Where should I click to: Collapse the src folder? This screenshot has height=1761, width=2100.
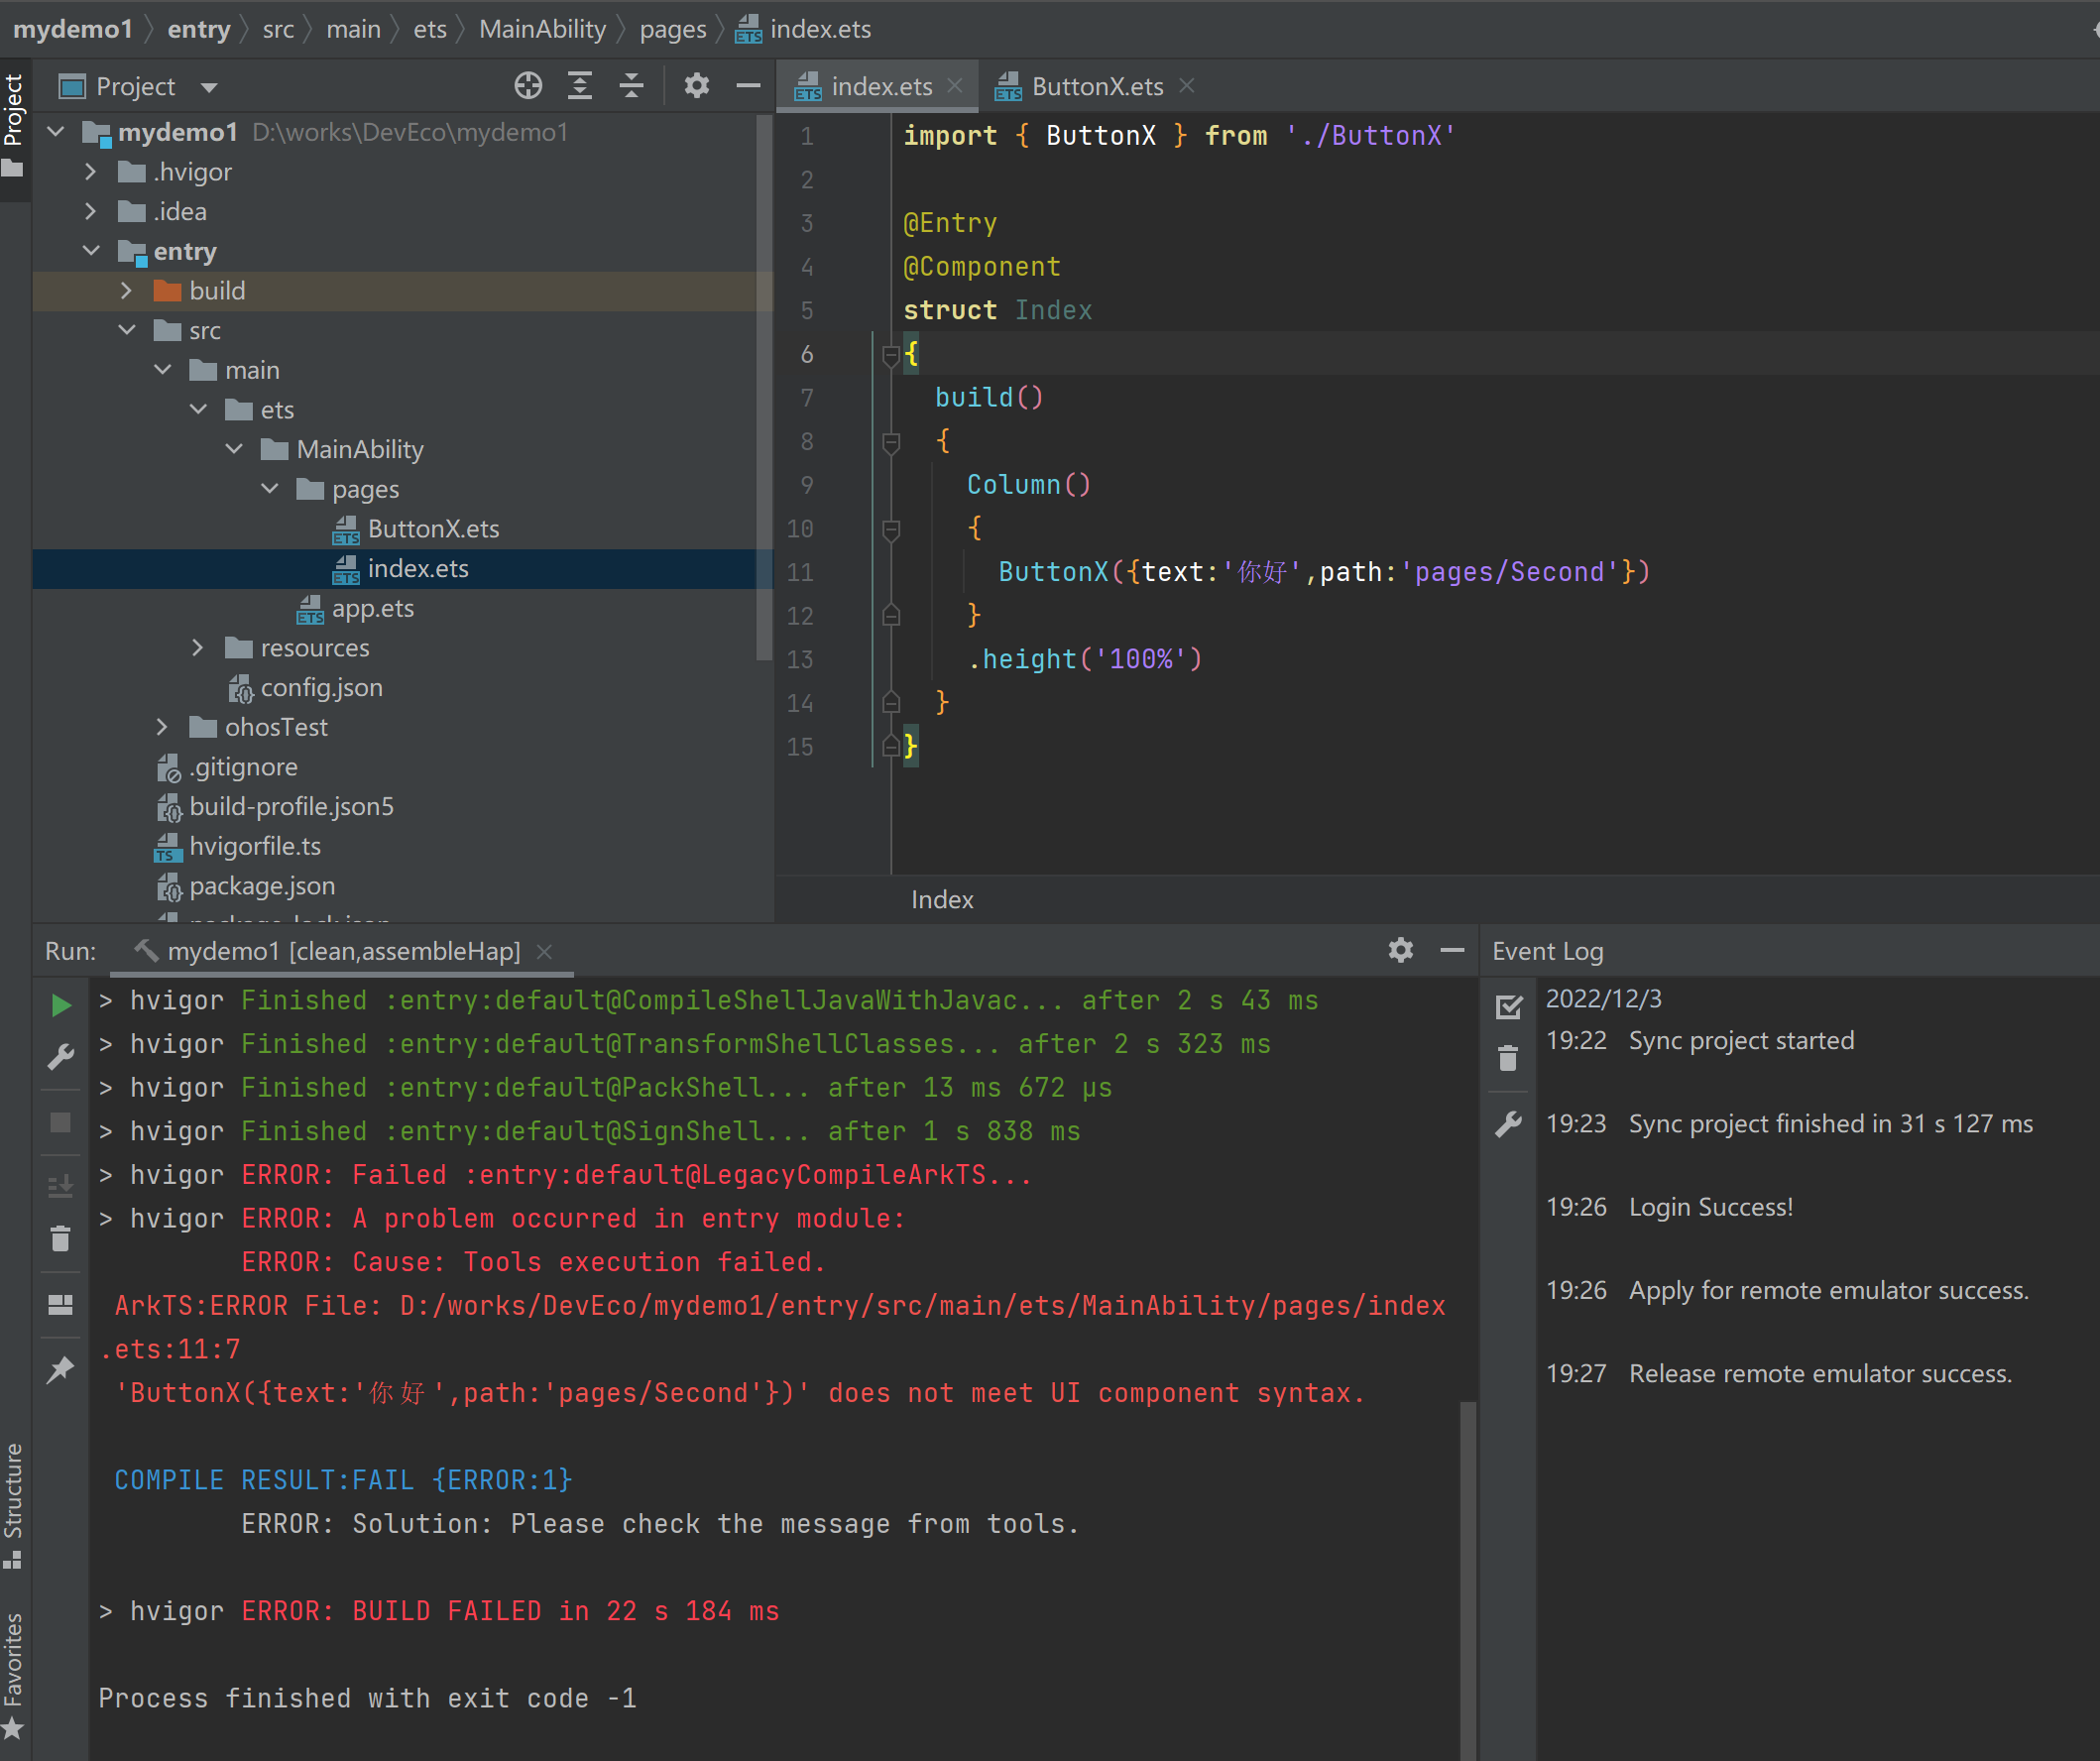pos(127,329)
